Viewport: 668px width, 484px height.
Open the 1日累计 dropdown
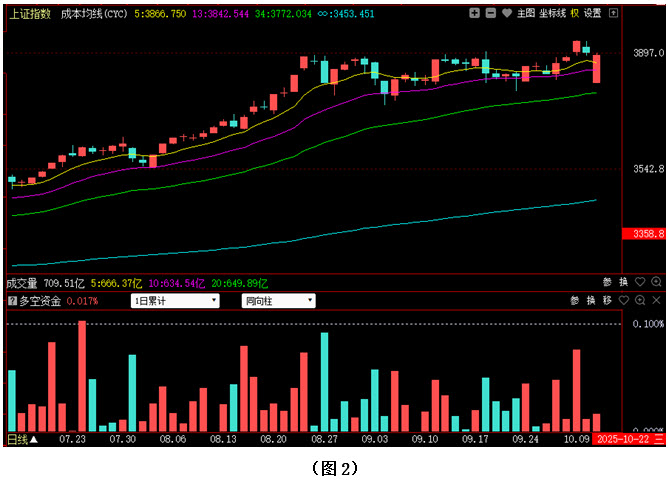(x=175, y=300)
